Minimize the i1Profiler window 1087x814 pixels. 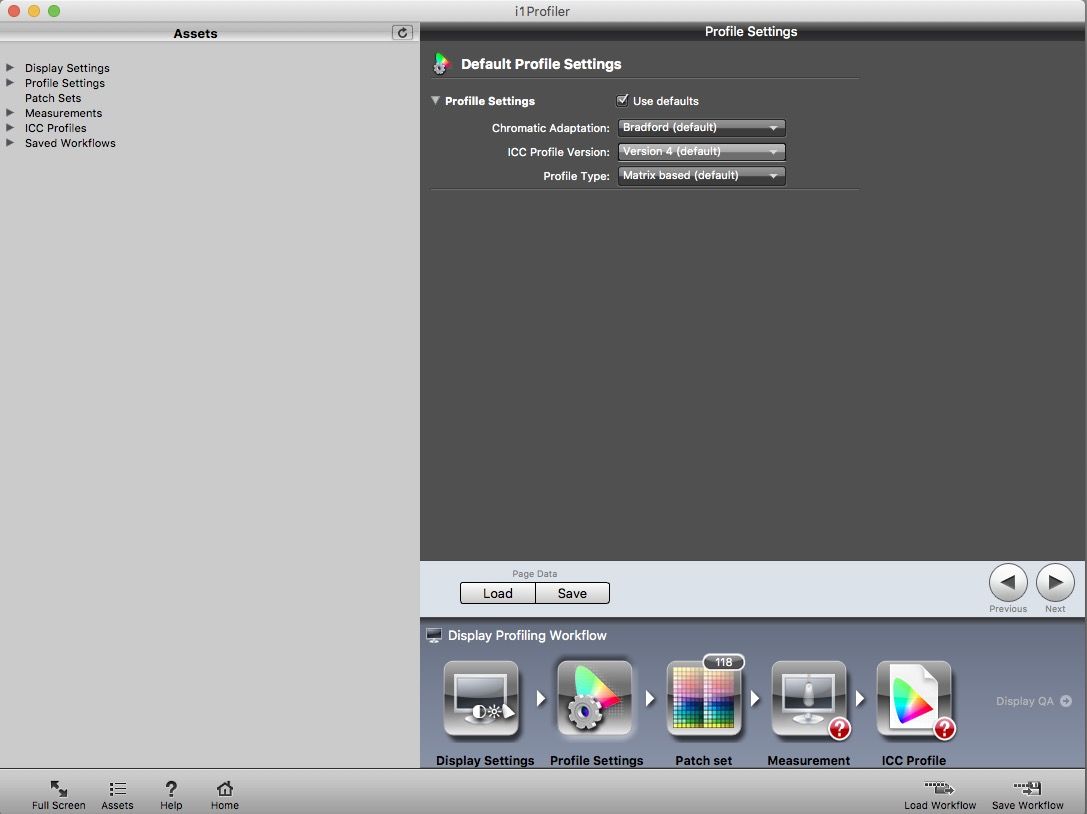pyautogui.click(x=34, y=10)
